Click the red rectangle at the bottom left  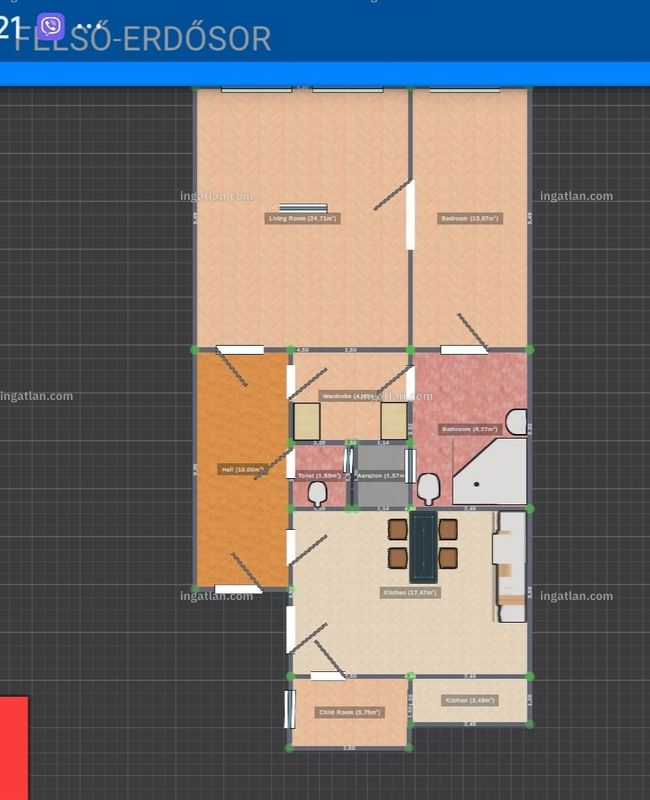pos(14,748)
